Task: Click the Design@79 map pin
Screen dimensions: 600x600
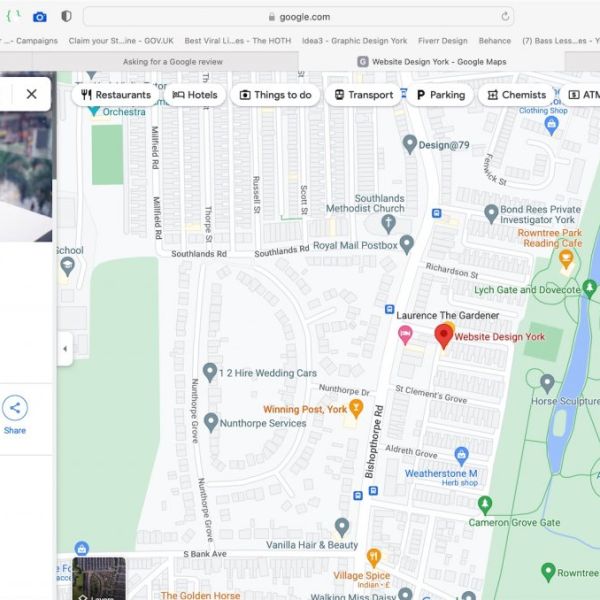Action: pos(409,144)
